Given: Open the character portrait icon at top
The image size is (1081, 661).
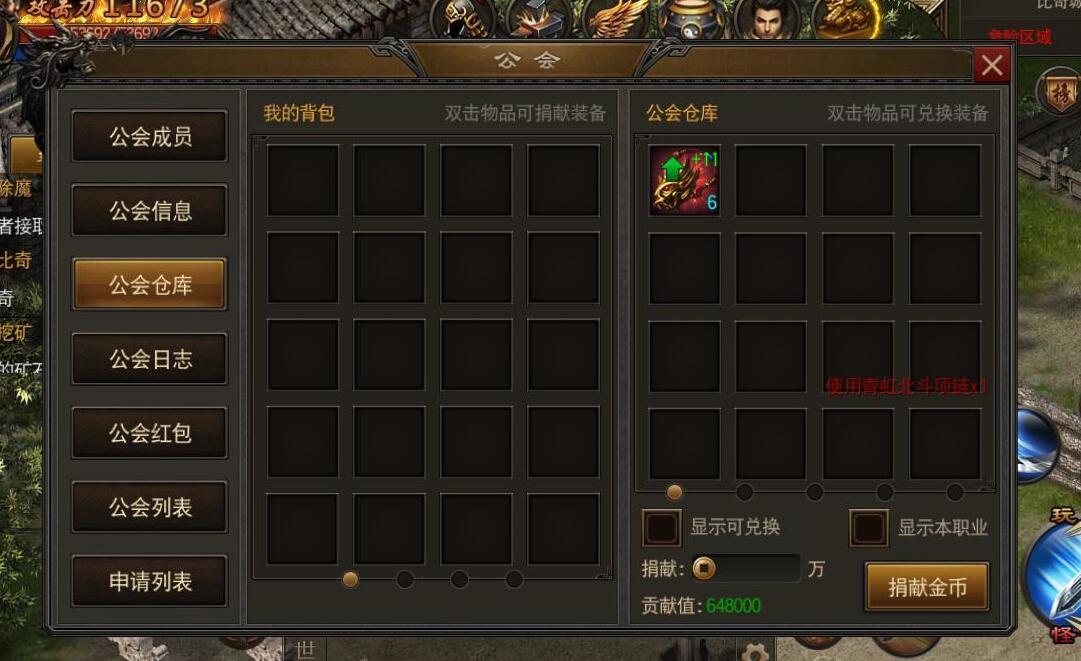Looking at the screenshot, I should point(767,17).
